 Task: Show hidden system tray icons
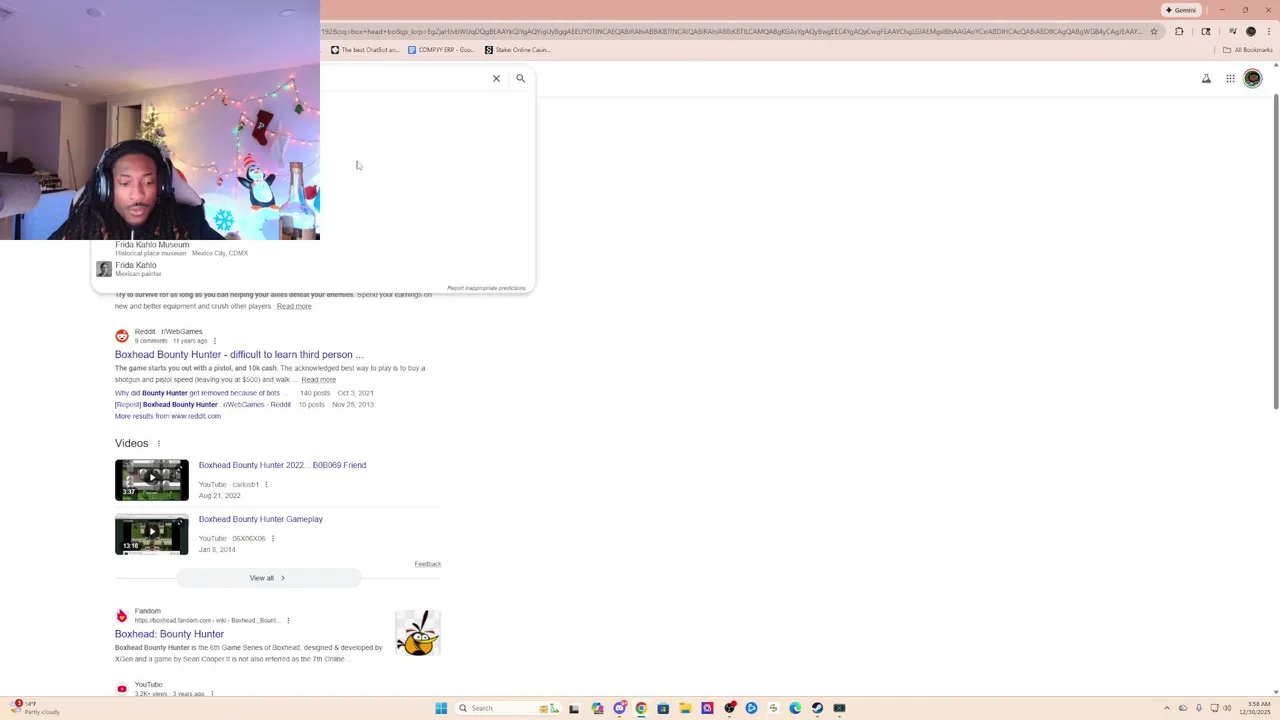(x=1167, y=708)
